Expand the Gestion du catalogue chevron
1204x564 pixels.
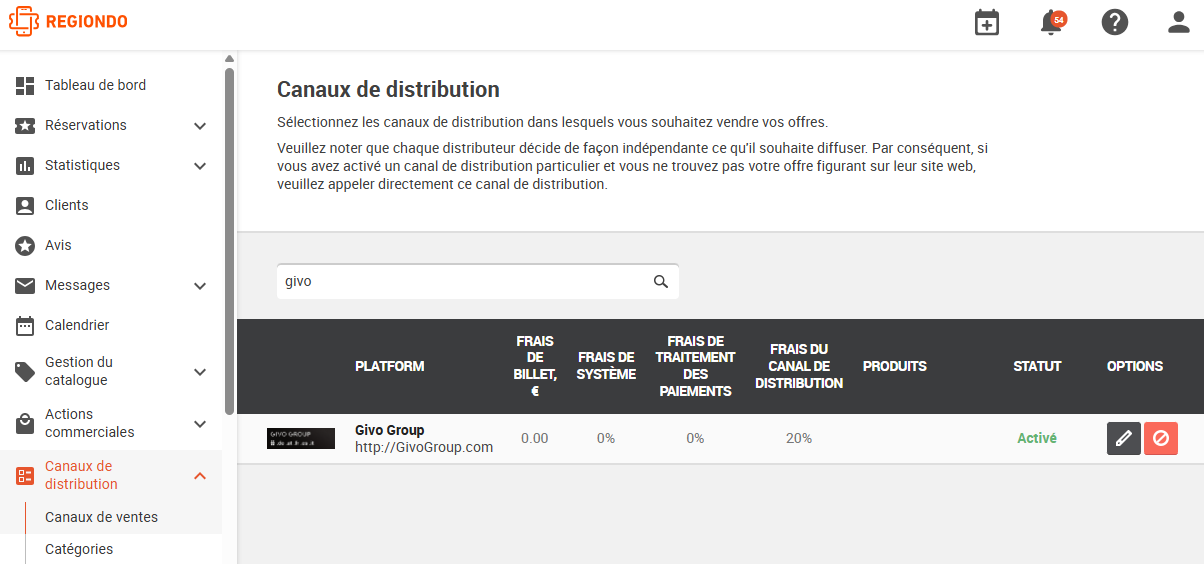click(x=200, y=372)
